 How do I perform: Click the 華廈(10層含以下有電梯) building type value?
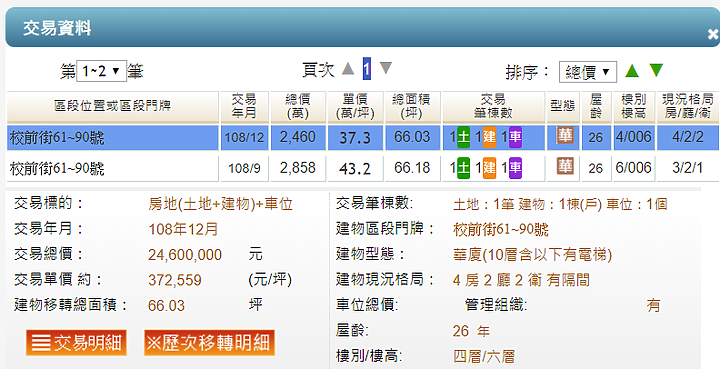533,255
